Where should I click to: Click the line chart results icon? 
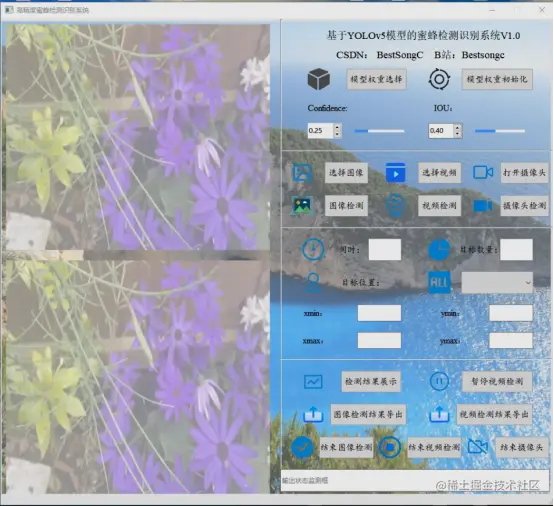tap(313, 382)
